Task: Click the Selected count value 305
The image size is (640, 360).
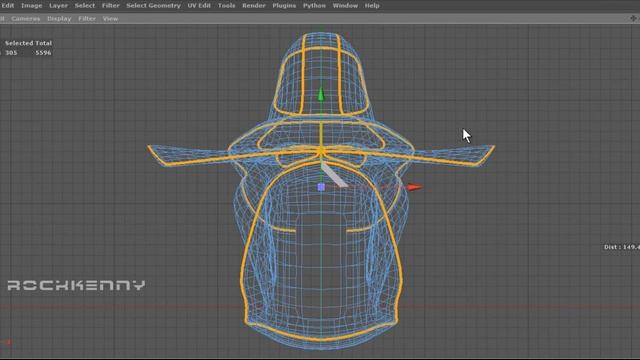Action: pyautogui.click(x=11, y=53)
